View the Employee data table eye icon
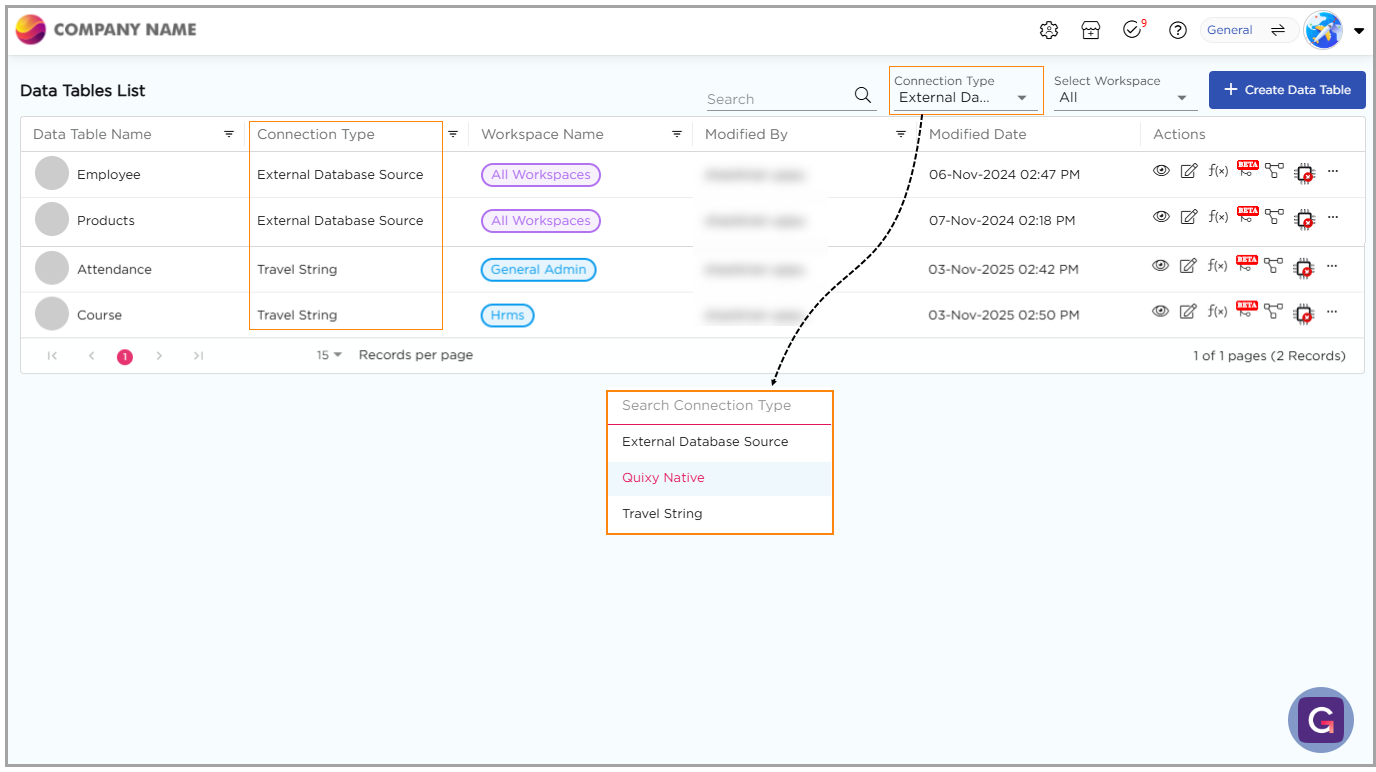 point(1161,171)
